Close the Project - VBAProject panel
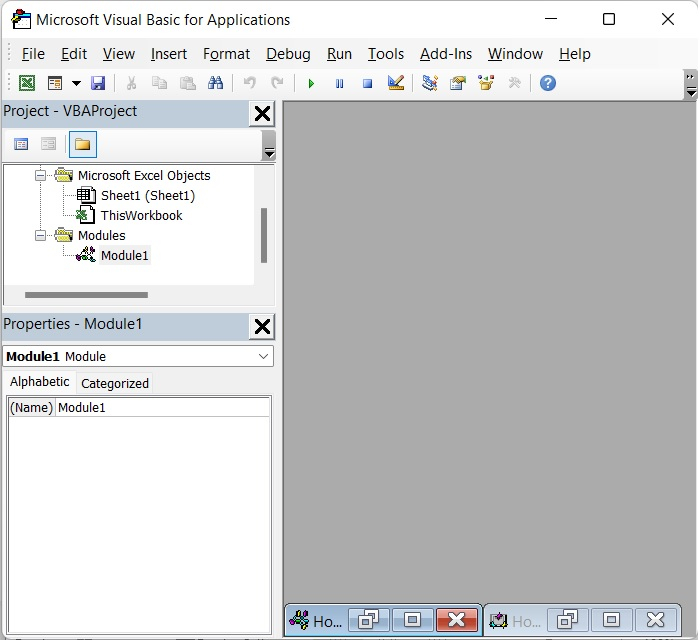This screenshot has width=700, height=640. pos(262,114)
